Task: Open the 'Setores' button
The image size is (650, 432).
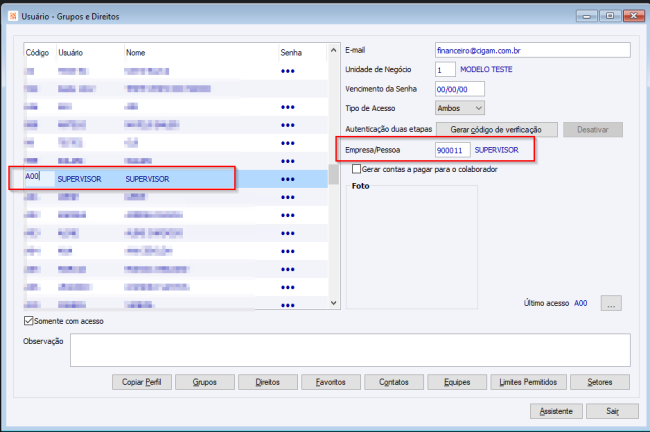Action: pyautogui.click(x=600, y=382)
